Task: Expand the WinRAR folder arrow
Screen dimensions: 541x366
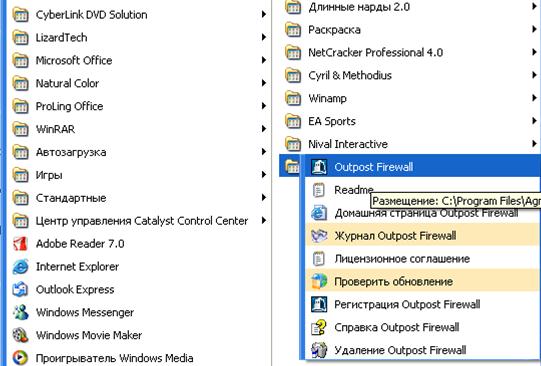Action: 264,129
